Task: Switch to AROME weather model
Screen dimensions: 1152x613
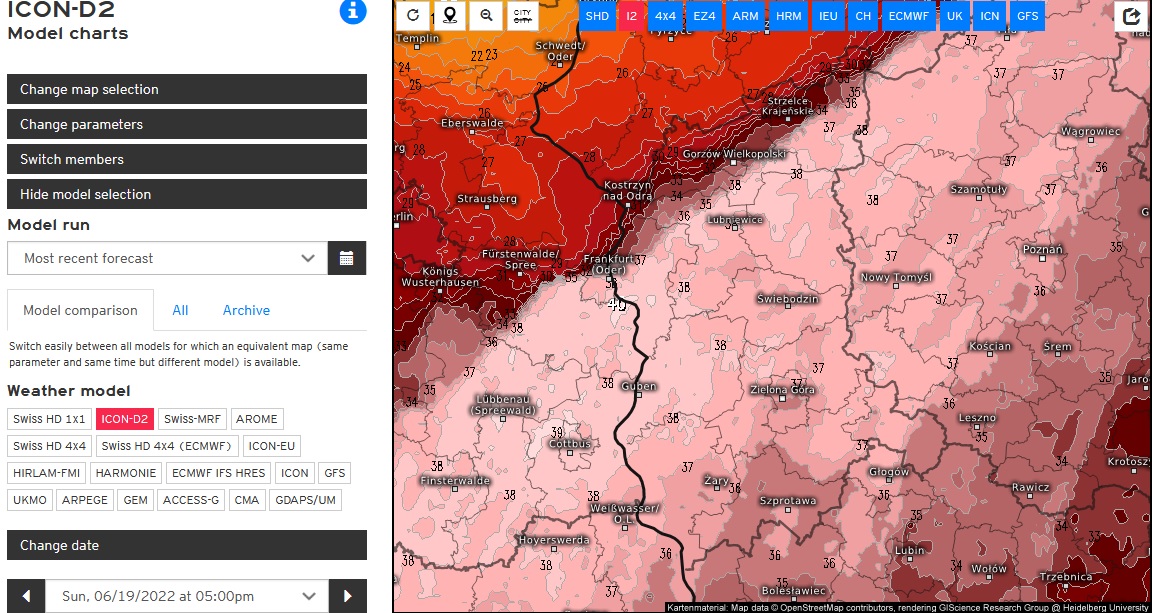Action: click(x=257, y=419)
